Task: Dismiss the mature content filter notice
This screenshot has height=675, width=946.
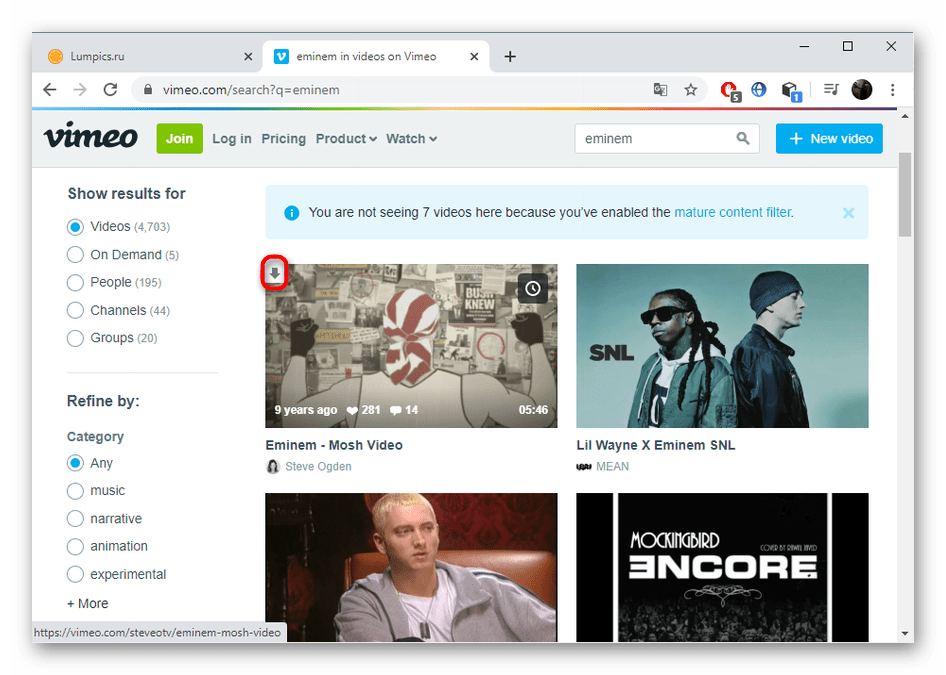Action: [x=848, y=213]
